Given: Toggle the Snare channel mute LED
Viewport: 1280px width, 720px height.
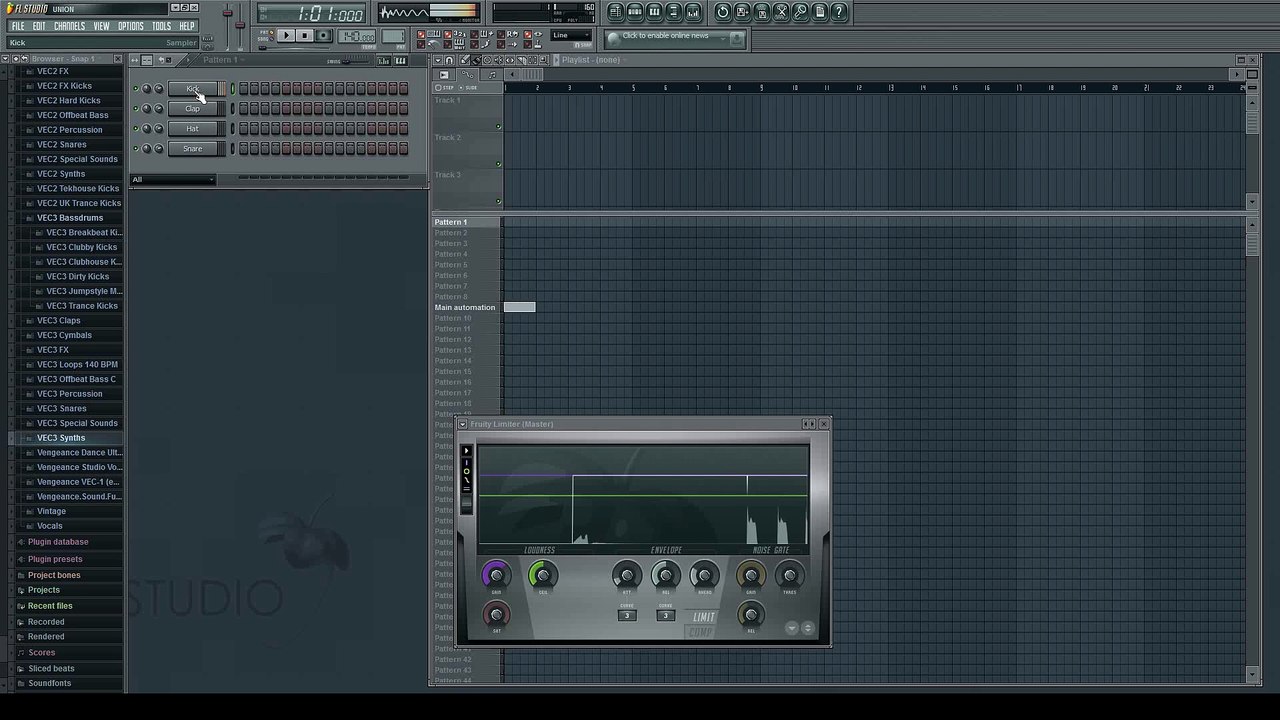Looking at the screenshot, I should [x=136, y=149].
